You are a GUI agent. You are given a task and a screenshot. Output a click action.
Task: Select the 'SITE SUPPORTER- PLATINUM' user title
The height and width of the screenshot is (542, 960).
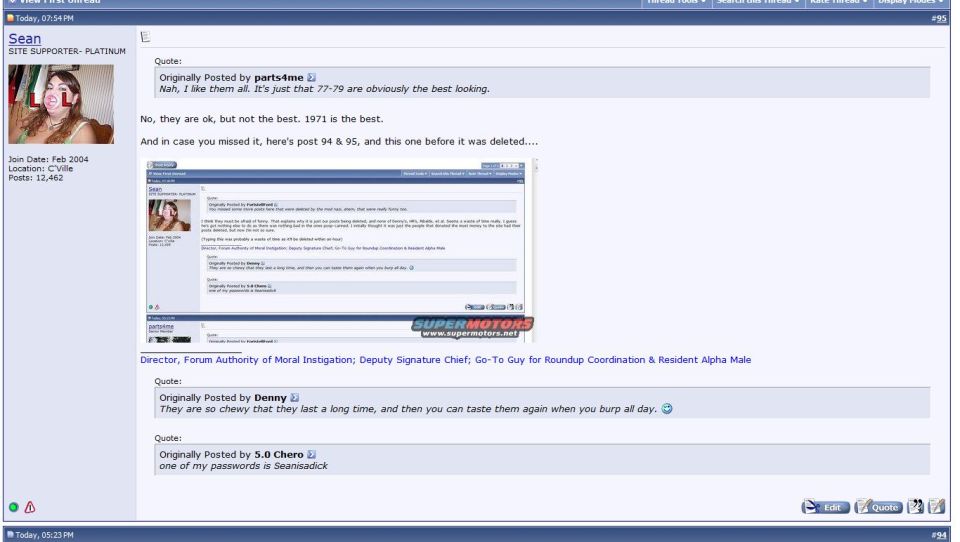tap(67, 51)
